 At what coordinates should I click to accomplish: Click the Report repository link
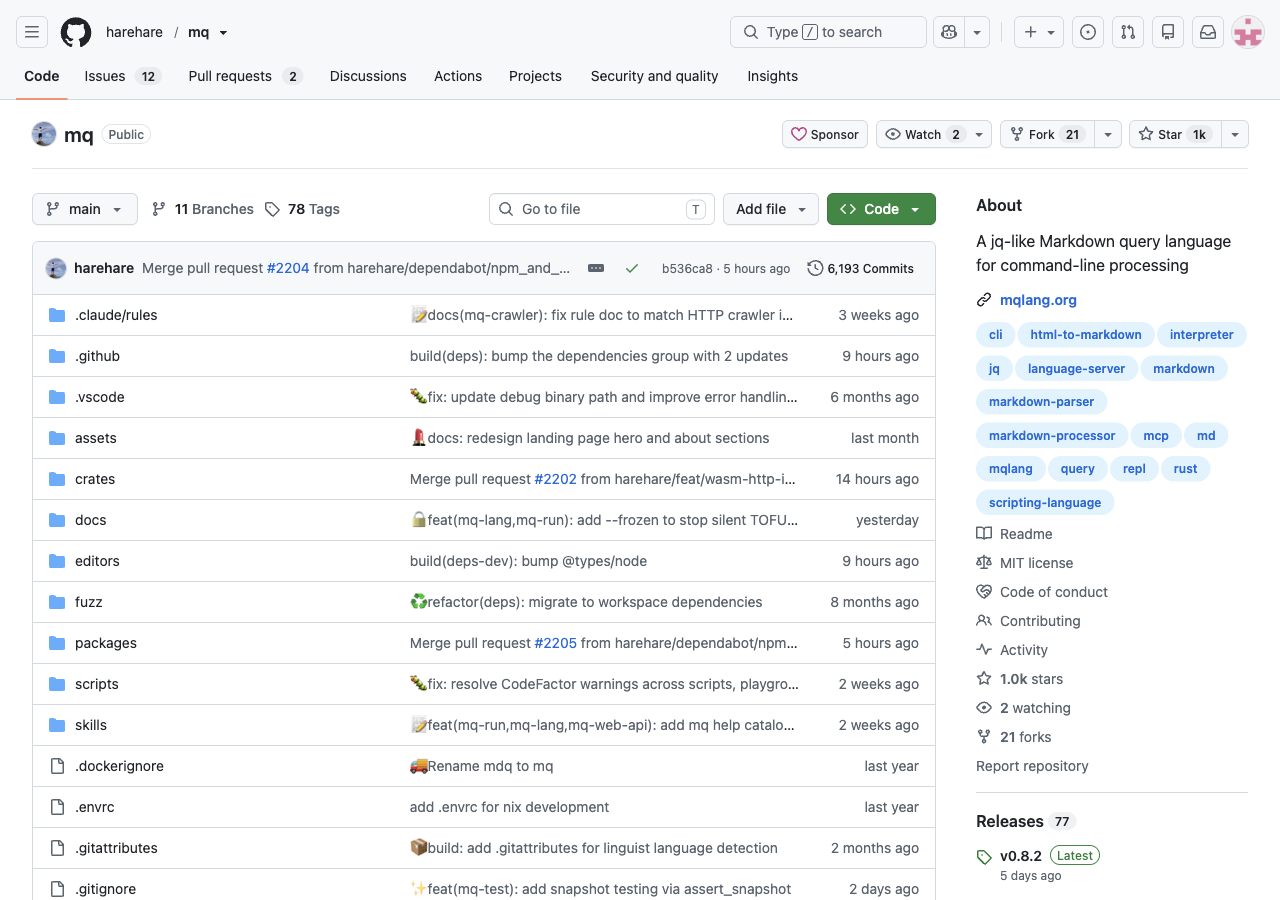(1032, 766)
